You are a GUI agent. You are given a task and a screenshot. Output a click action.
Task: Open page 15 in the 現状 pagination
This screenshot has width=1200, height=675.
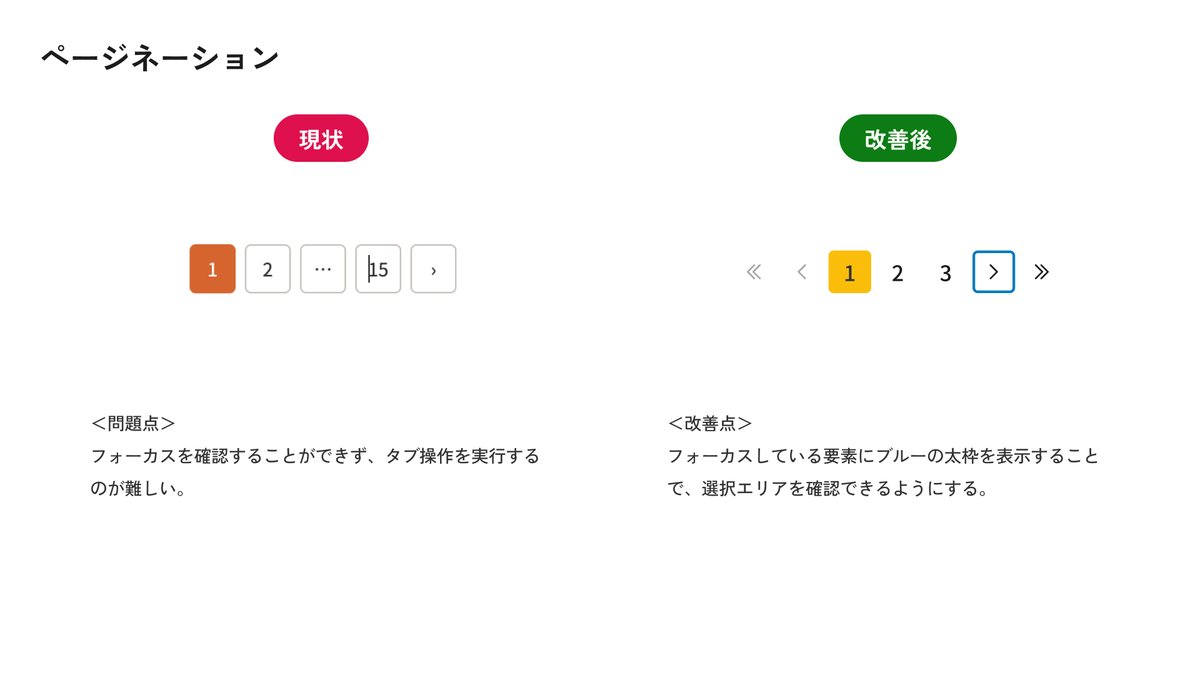coord(378,269)
